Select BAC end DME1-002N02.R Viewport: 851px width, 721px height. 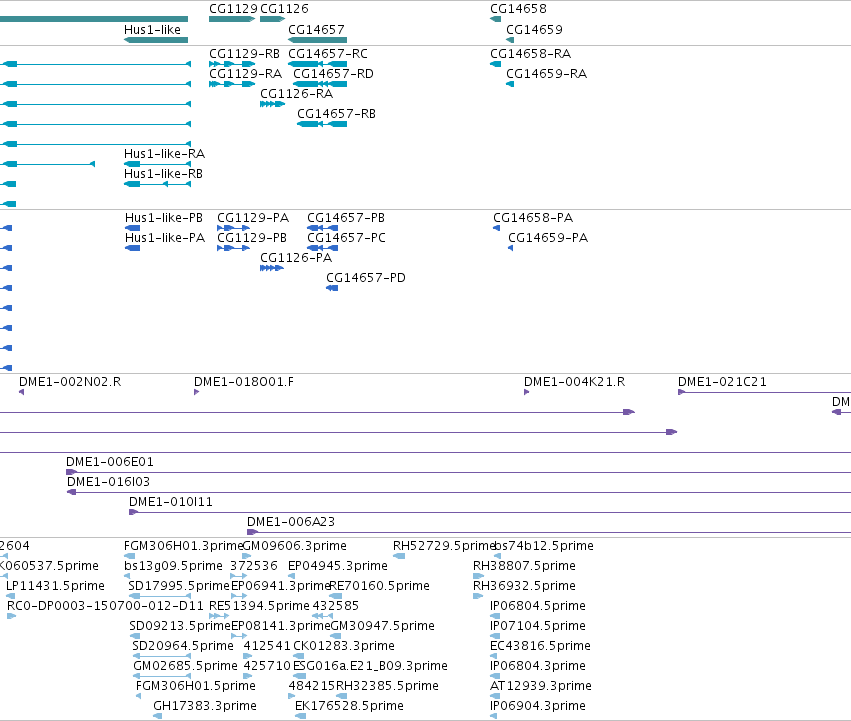point(21,392)
